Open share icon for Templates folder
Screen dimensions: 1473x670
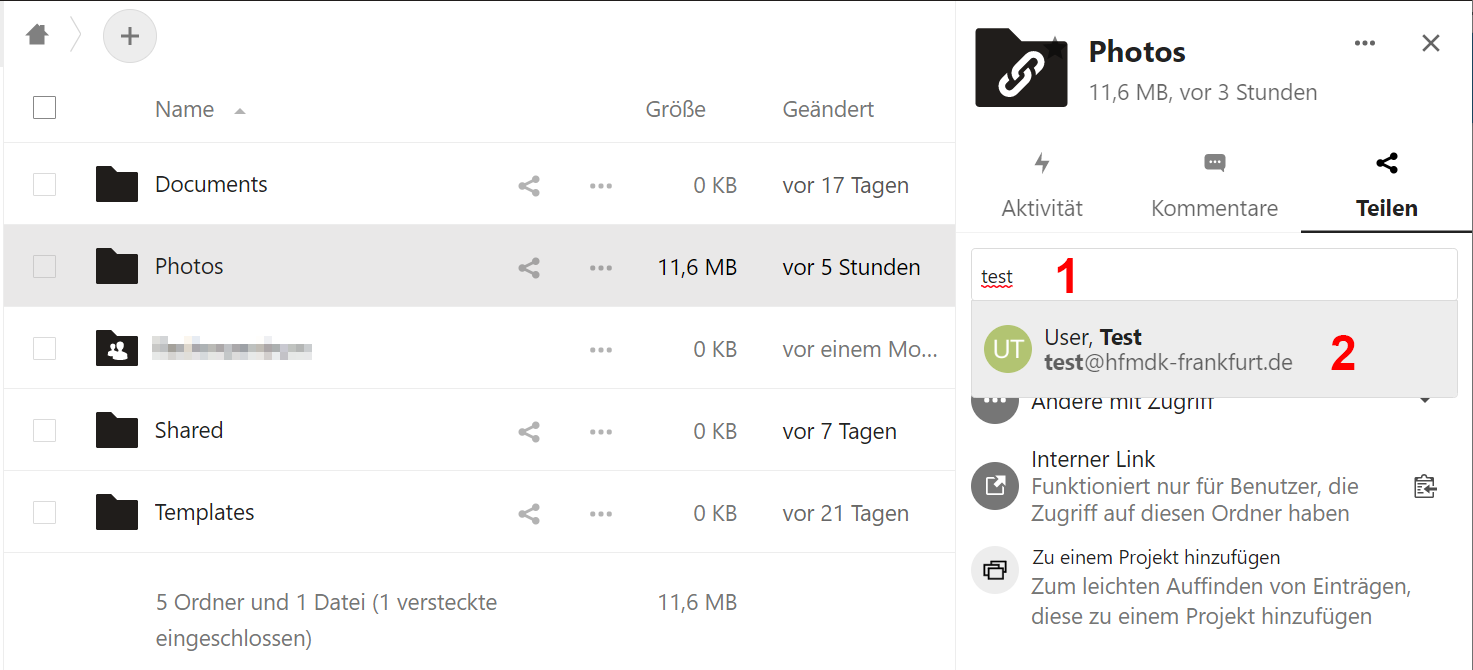tap(529, 513)
